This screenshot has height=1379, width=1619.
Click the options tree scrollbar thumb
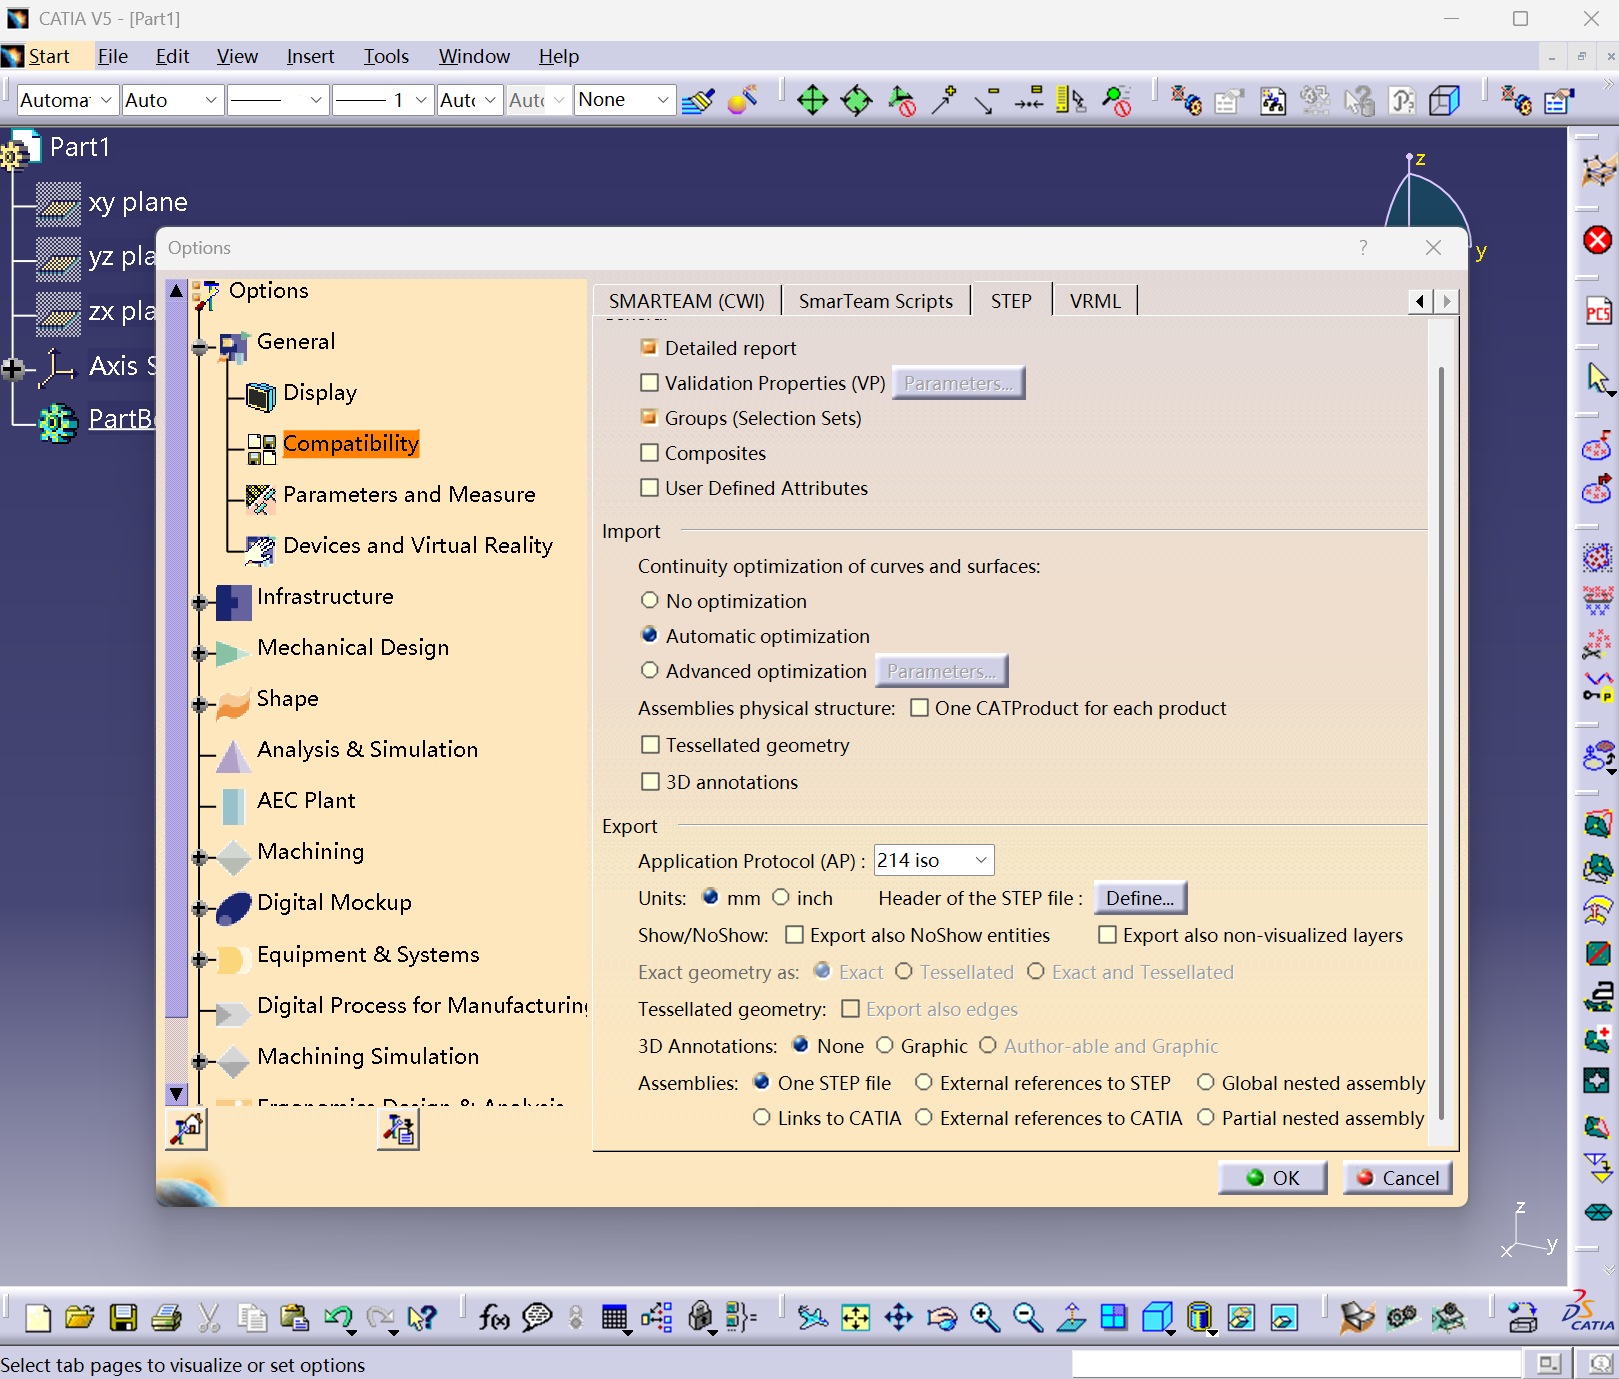(177, 660)
